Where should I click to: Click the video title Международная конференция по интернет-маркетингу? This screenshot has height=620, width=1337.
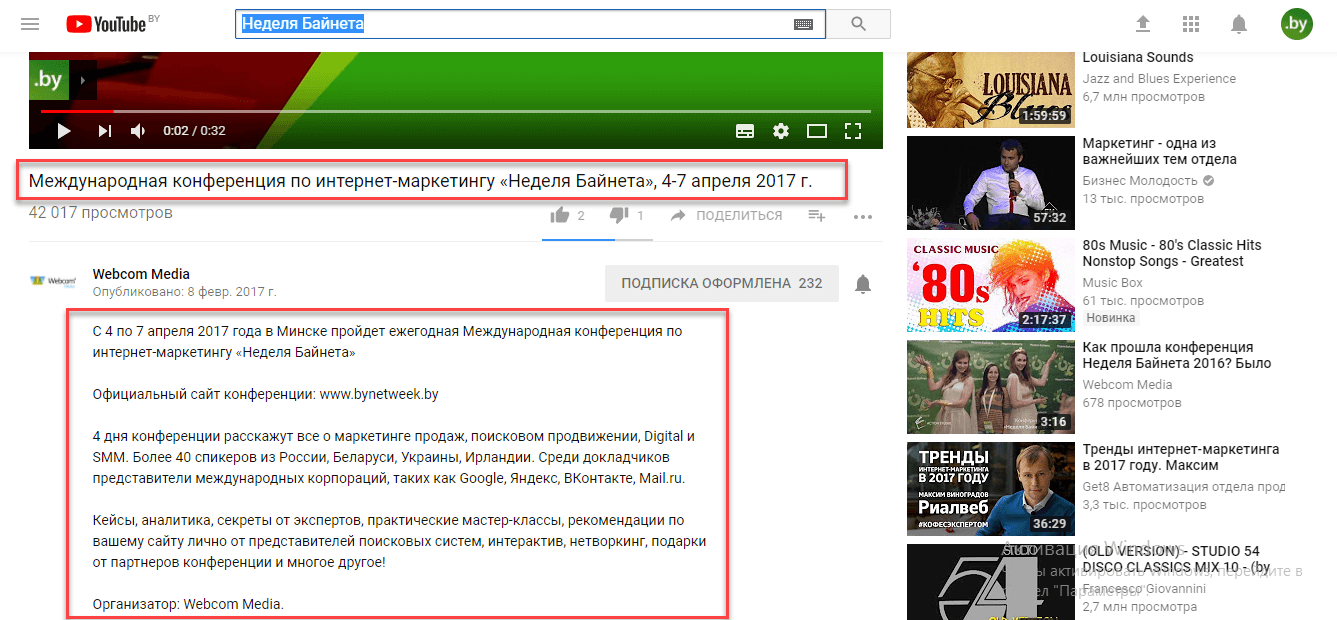pos(421,182)
